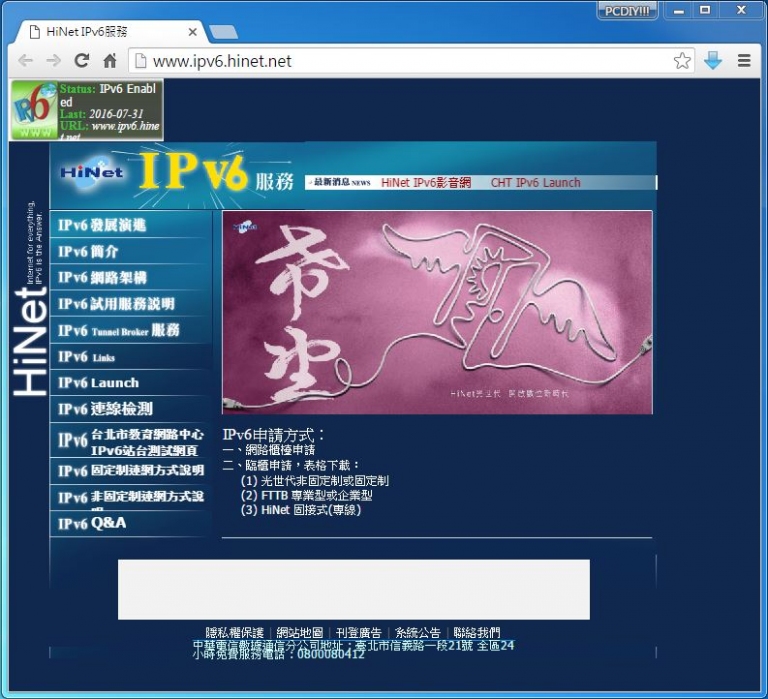
Task: Click the HiNet logo in header
Action: click(x=92, y=172)
